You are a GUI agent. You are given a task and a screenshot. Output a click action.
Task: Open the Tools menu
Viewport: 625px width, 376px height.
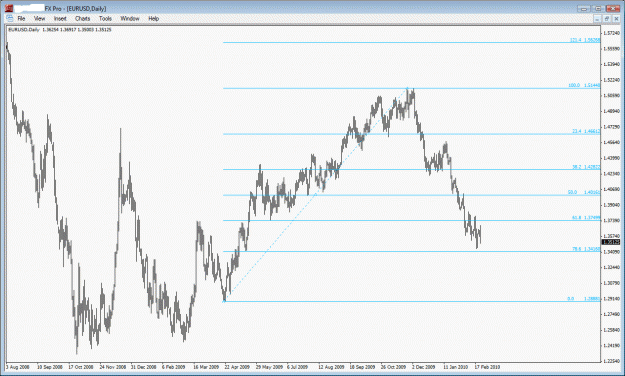click(105, 19)
